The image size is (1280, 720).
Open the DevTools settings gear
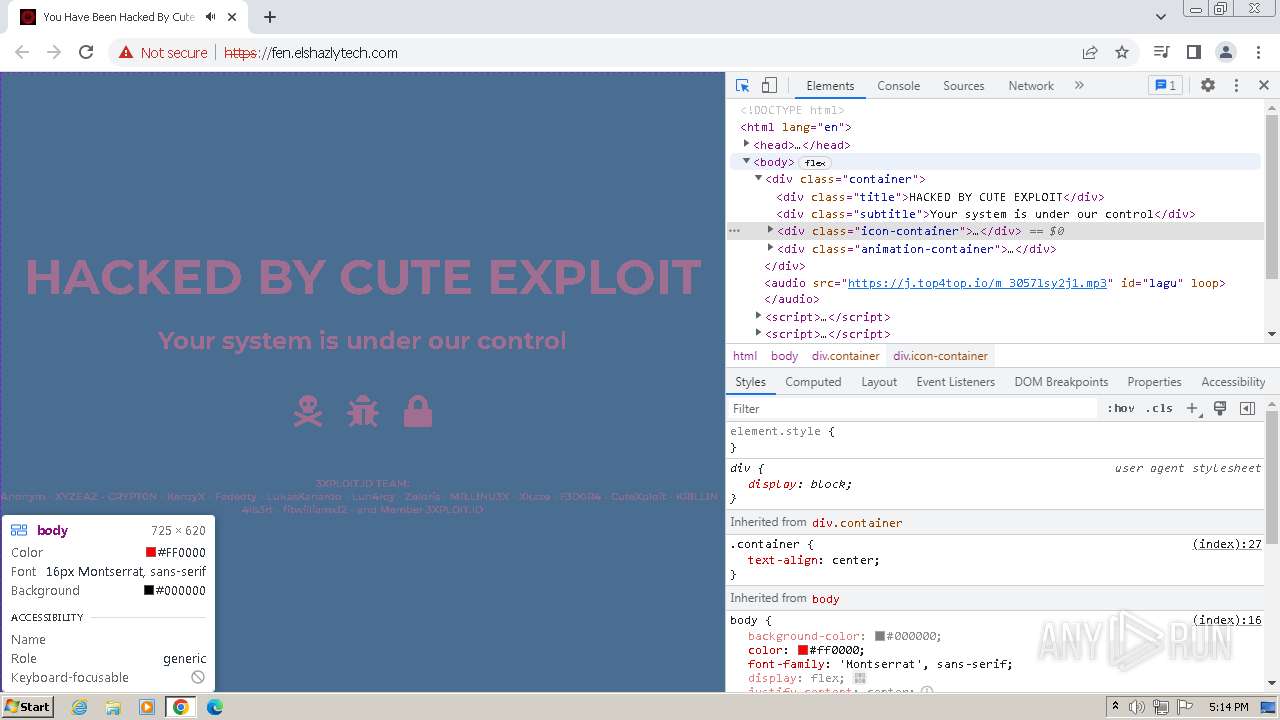(1208, 86)
